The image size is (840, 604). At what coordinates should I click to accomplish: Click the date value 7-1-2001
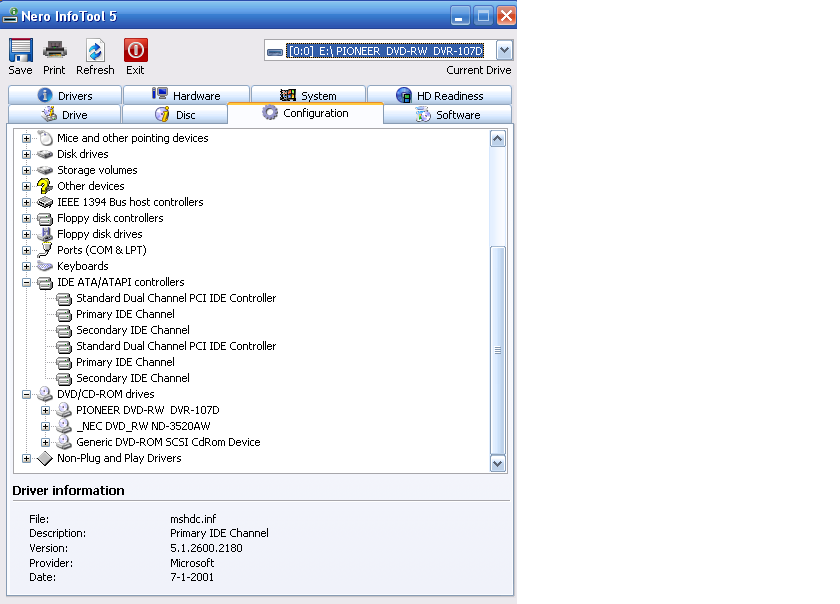192,577
